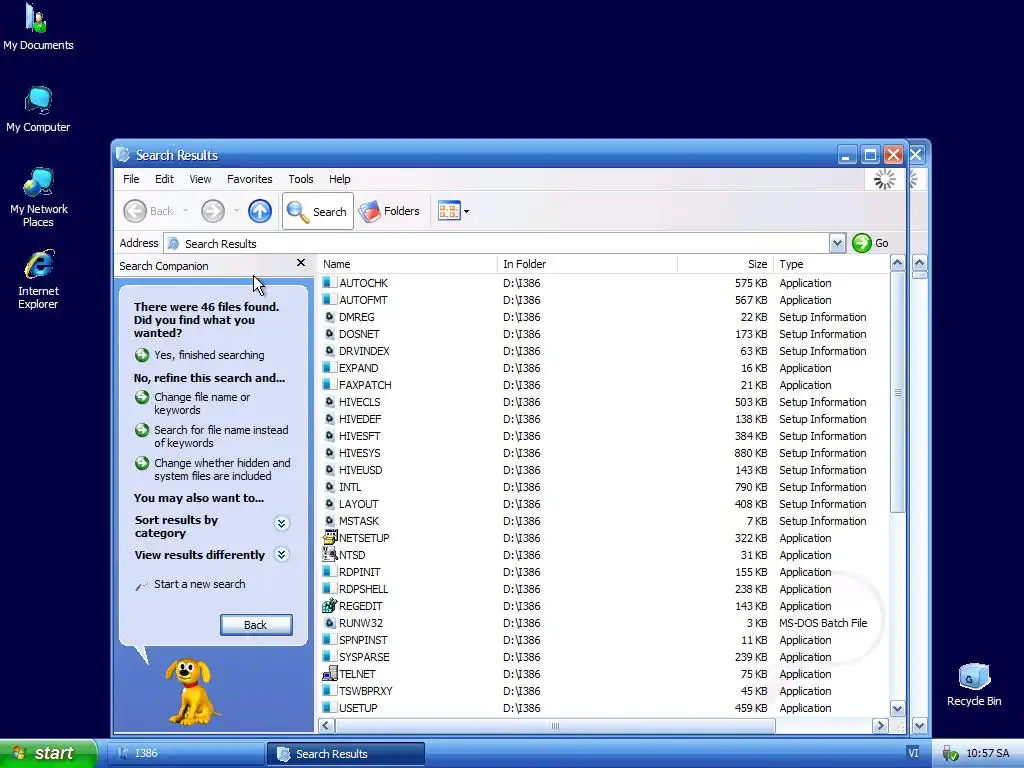Image resolution: width=1024 pixels, height=768 pixels.
Task: Click Change file name or keywords
Action: pyautogui.click(x=202, y=404)
